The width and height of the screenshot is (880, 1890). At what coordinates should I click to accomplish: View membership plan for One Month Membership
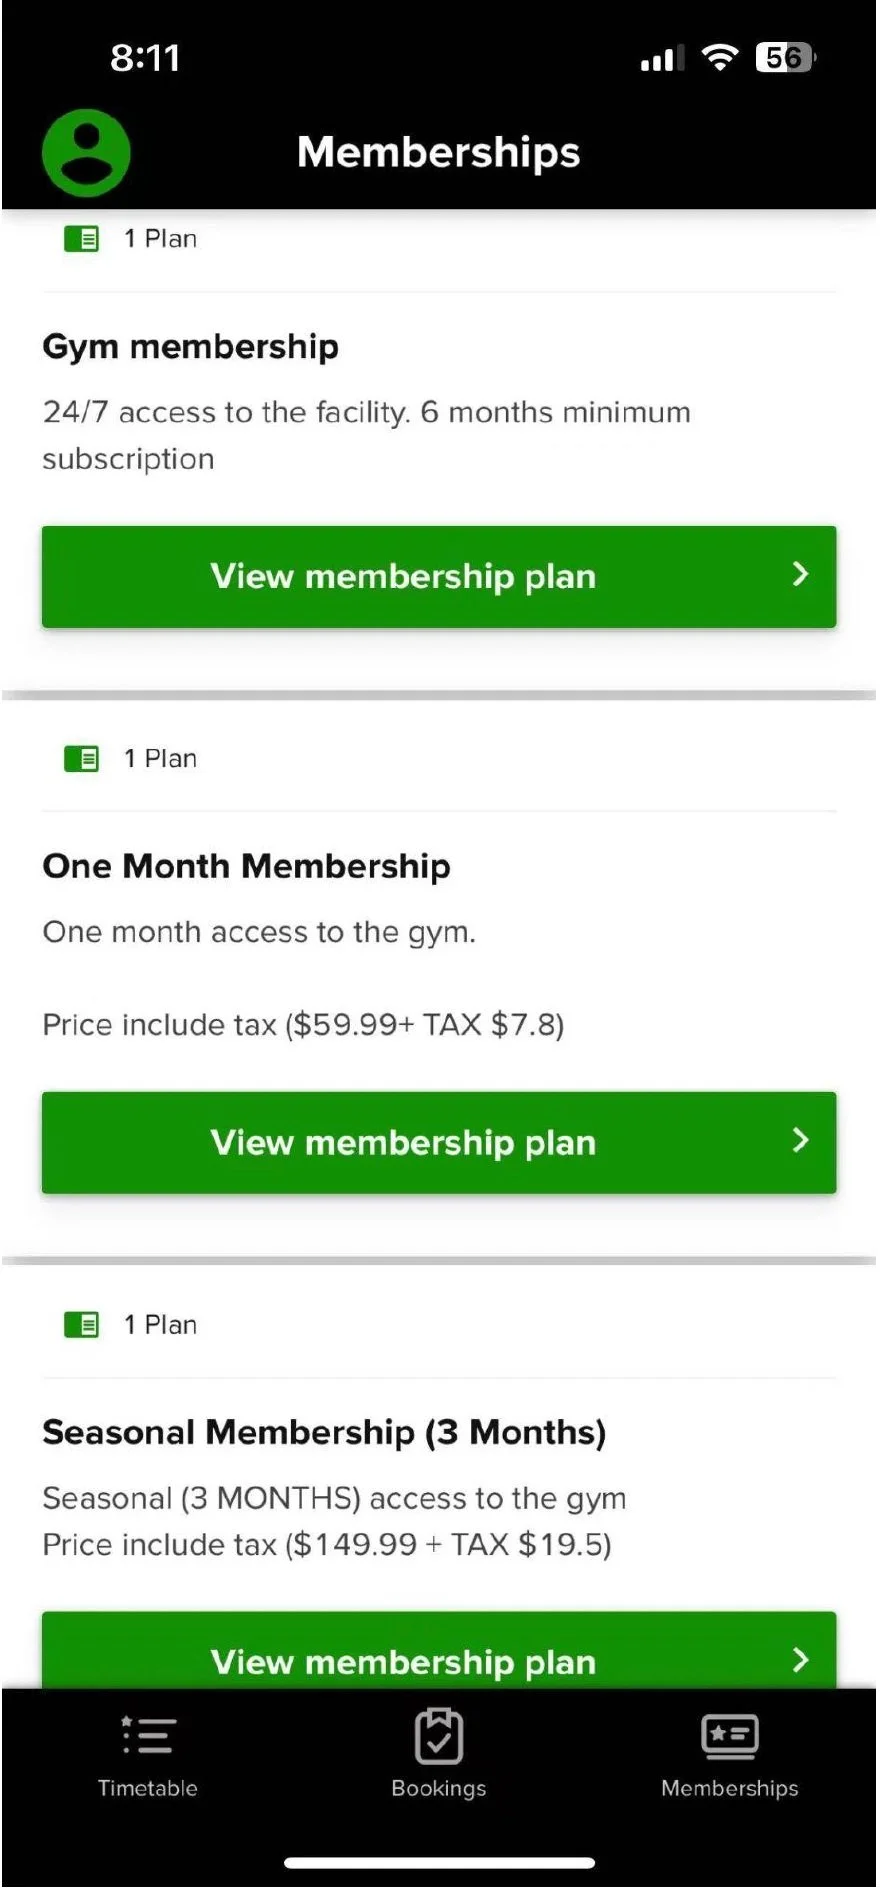[x=439, y=1143]
